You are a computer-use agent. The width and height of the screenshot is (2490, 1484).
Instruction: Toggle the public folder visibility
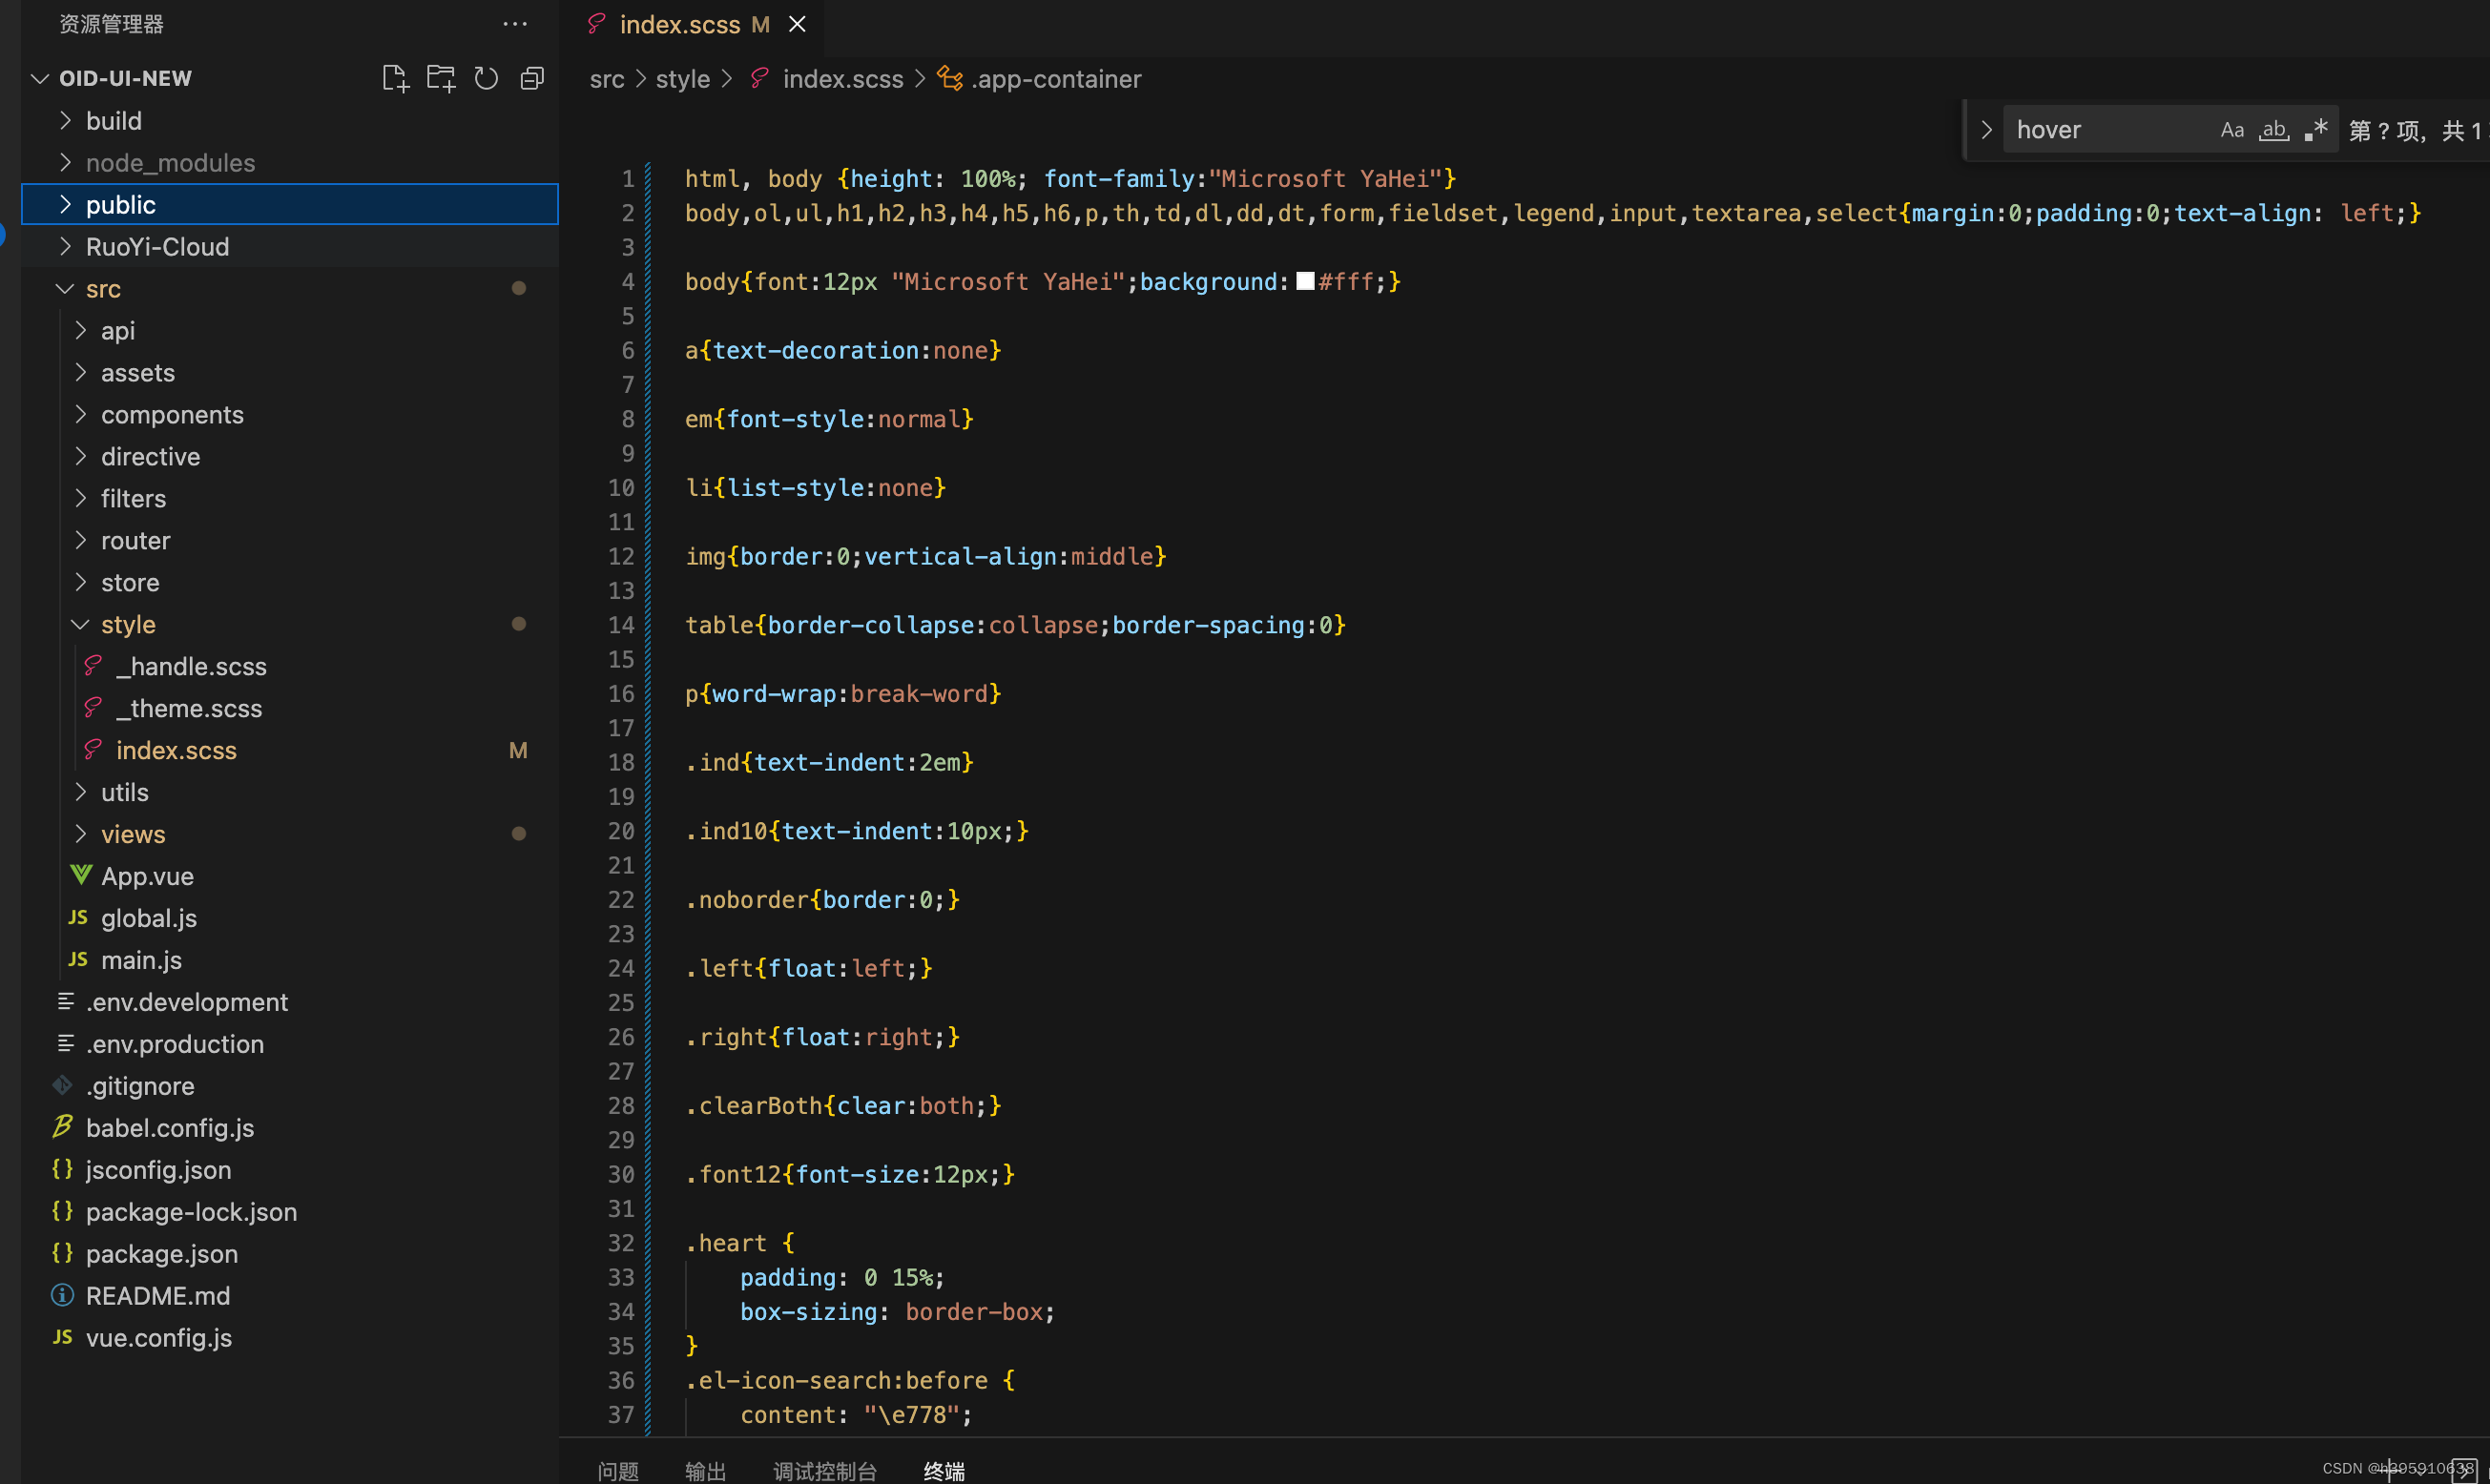64,203
